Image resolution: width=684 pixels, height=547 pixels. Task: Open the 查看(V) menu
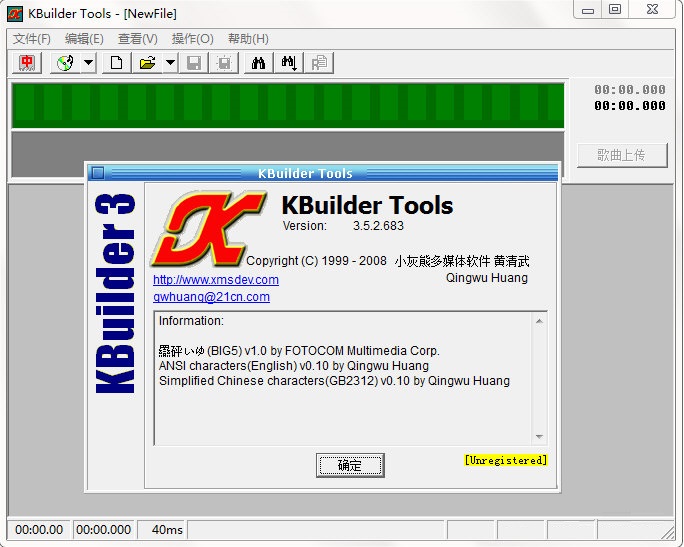pos(137,39)
